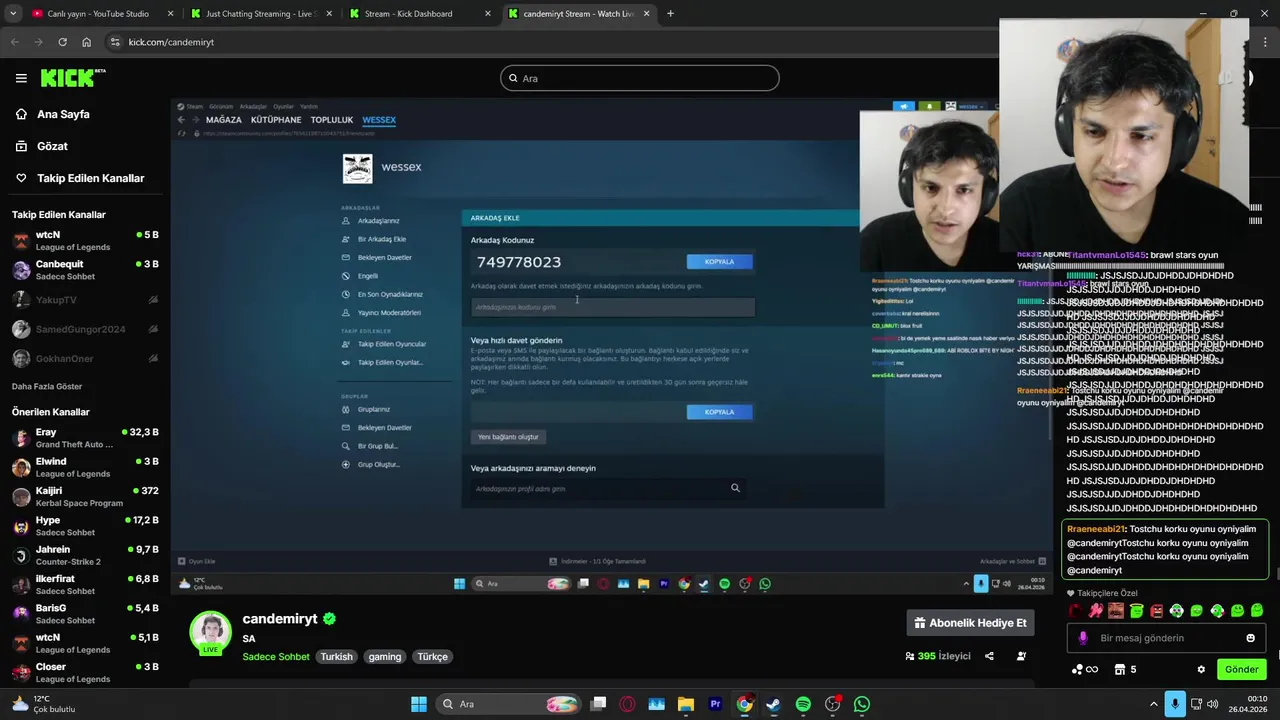1280x720 pixels.
Task: Open Jahrein Counter-Strike 2 channel
Action: (85, 555)
